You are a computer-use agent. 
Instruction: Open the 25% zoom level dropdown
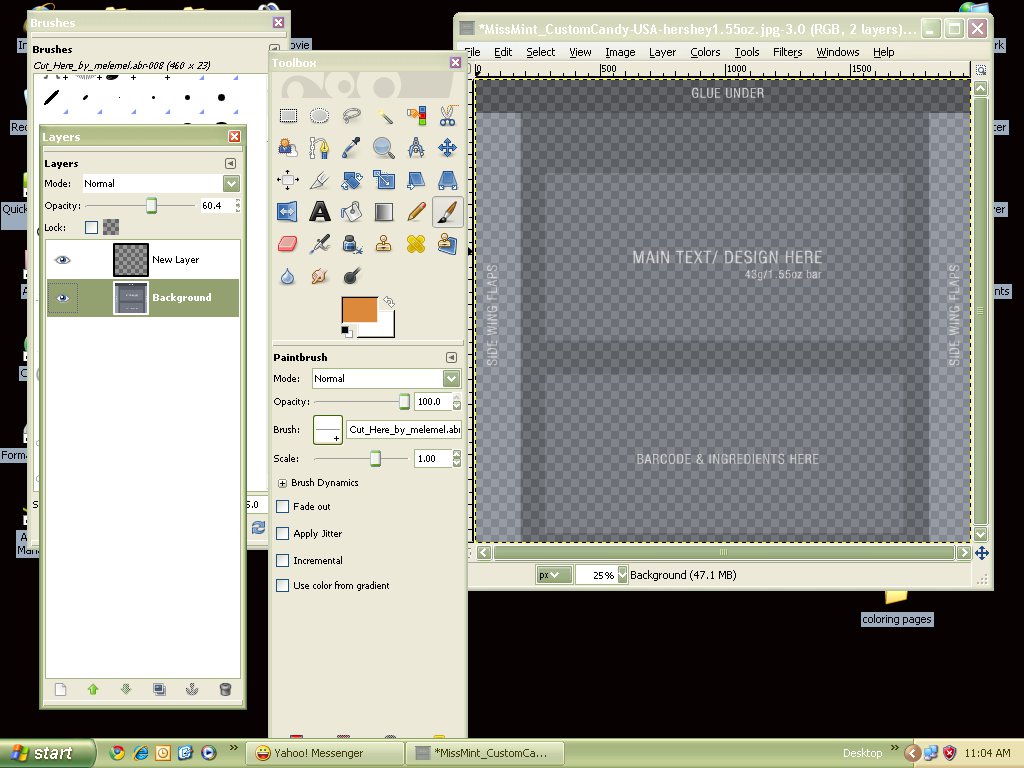point(622,575)
